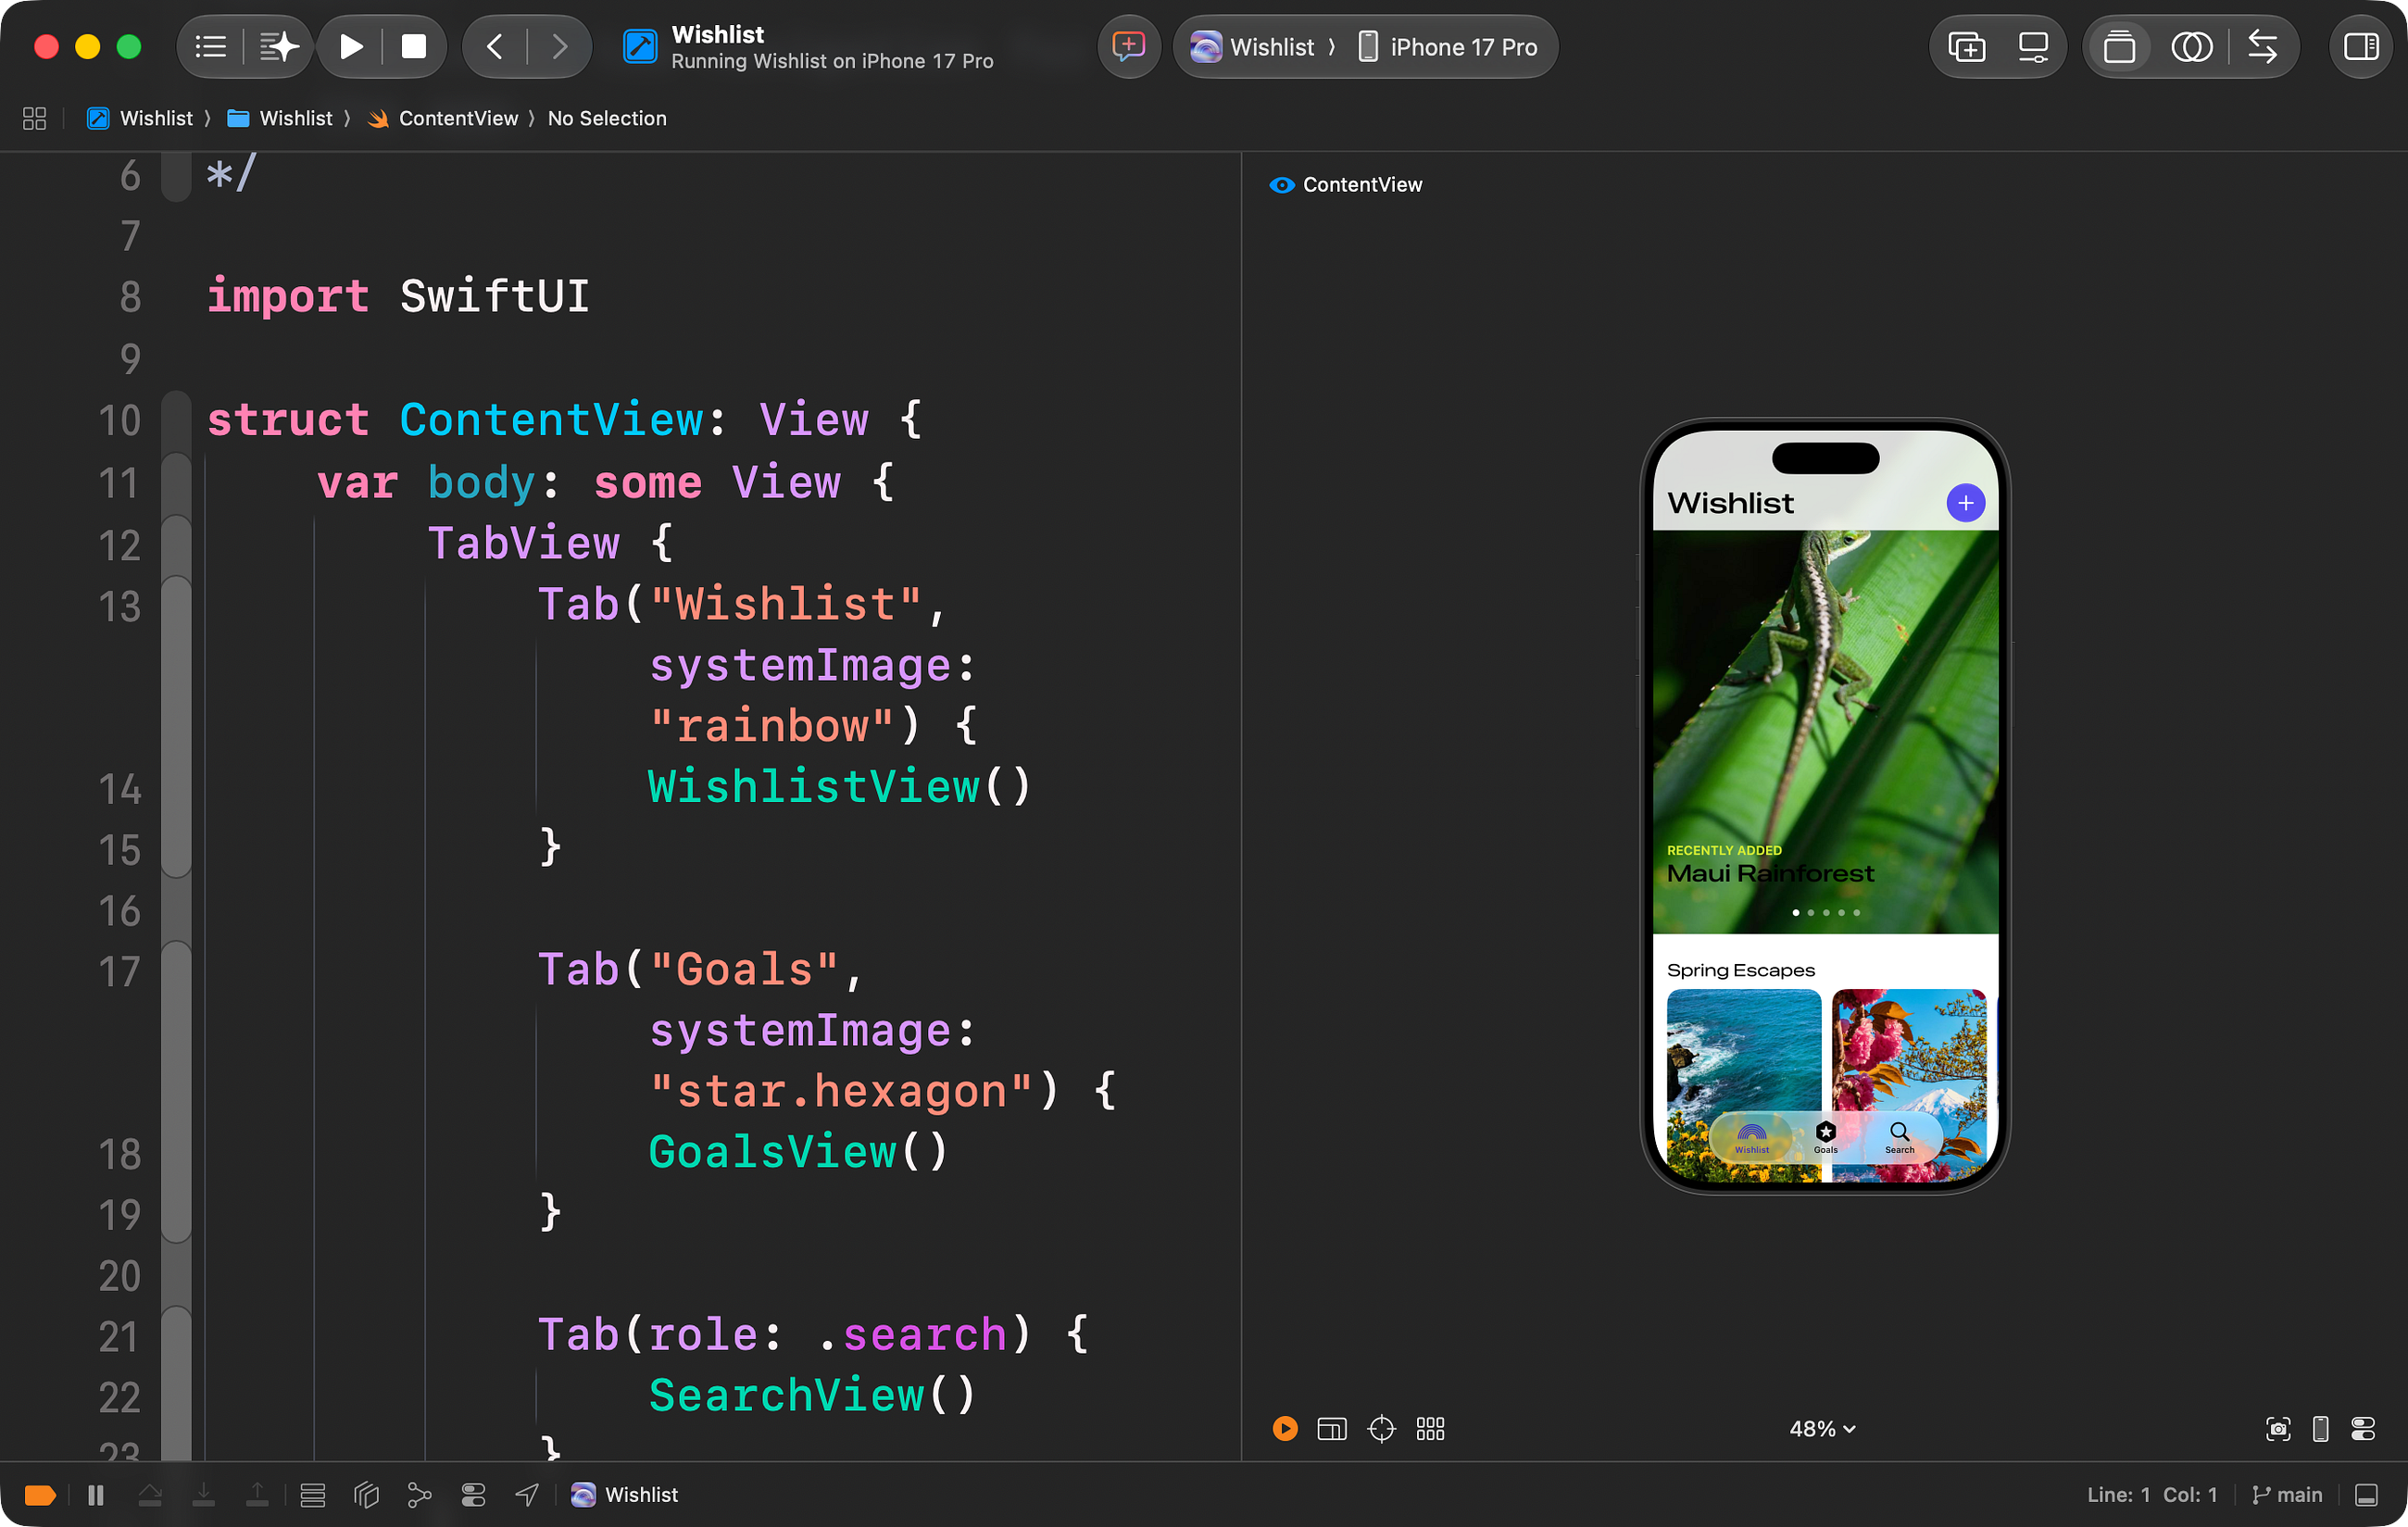Take a preview snapshot camera icon

tap(2277, 1429)
